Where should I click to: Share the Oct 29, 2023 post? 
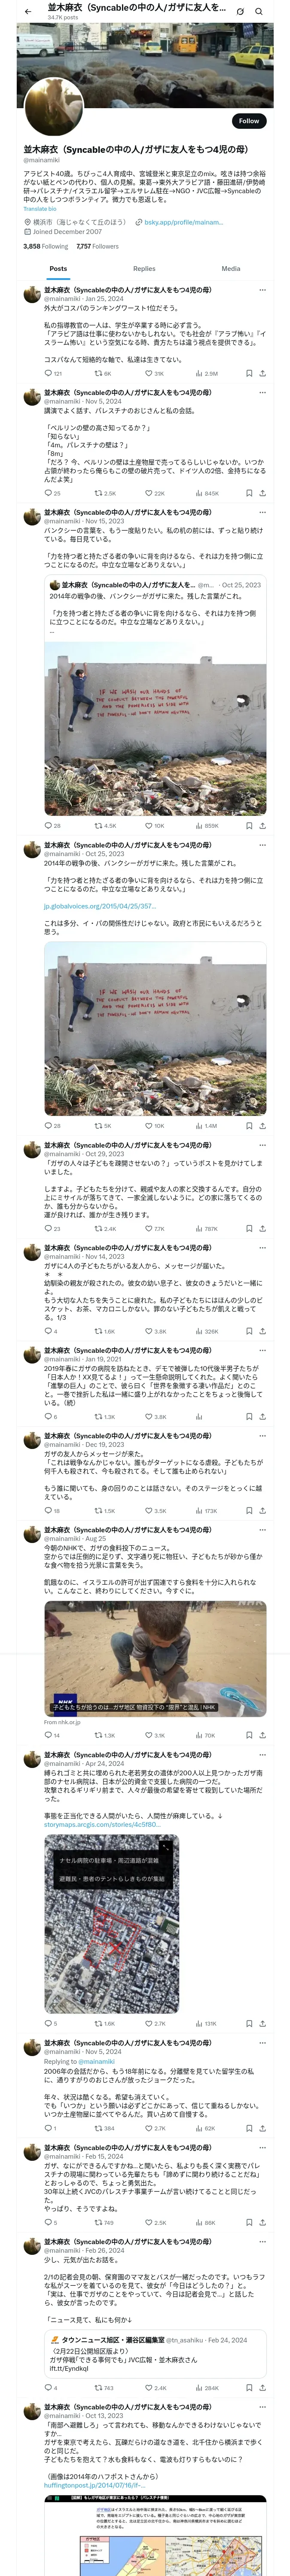click(x=262, y=1228)
